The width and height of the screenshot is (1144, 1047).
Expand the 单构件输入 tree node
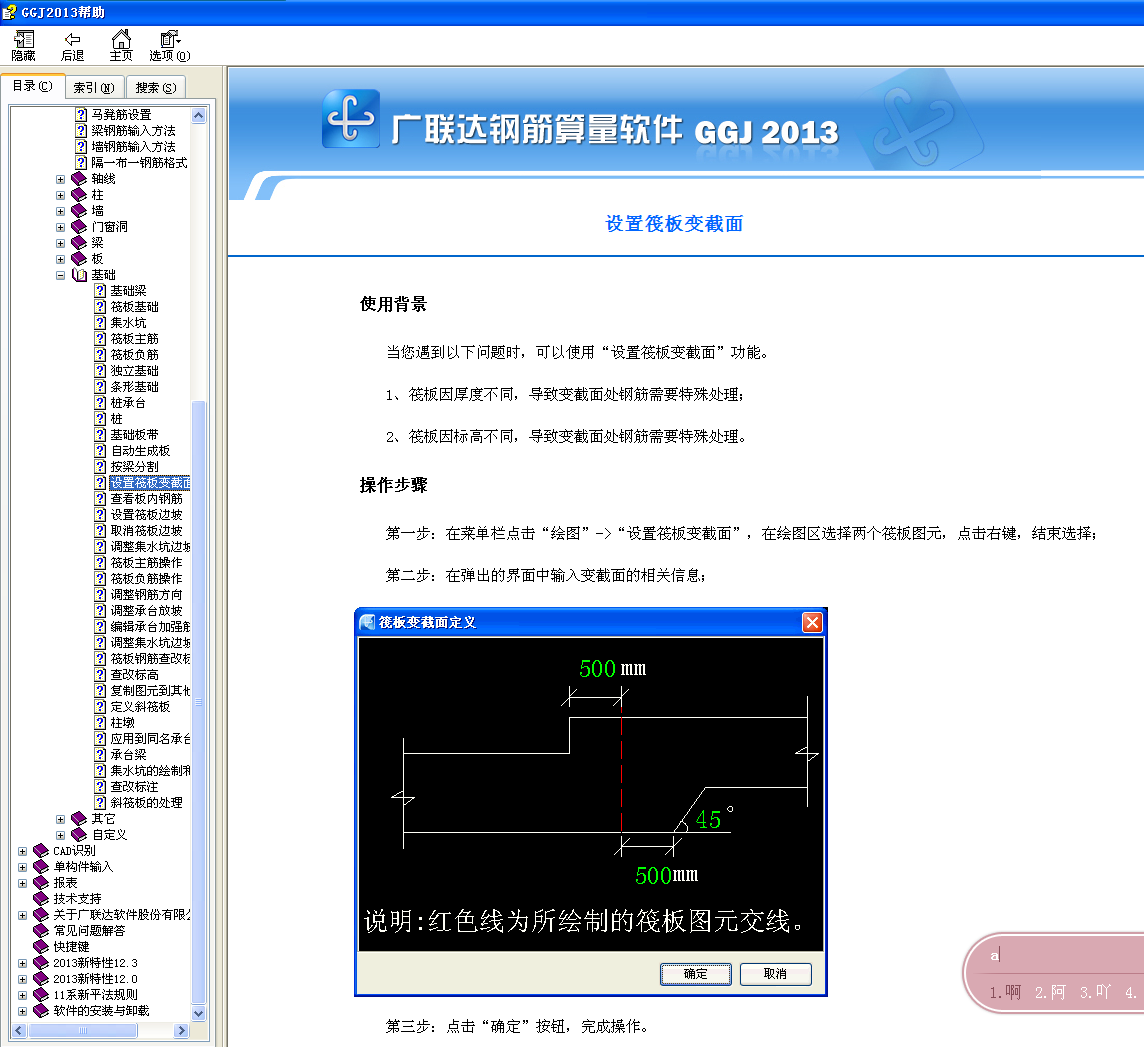pos(23,868)
